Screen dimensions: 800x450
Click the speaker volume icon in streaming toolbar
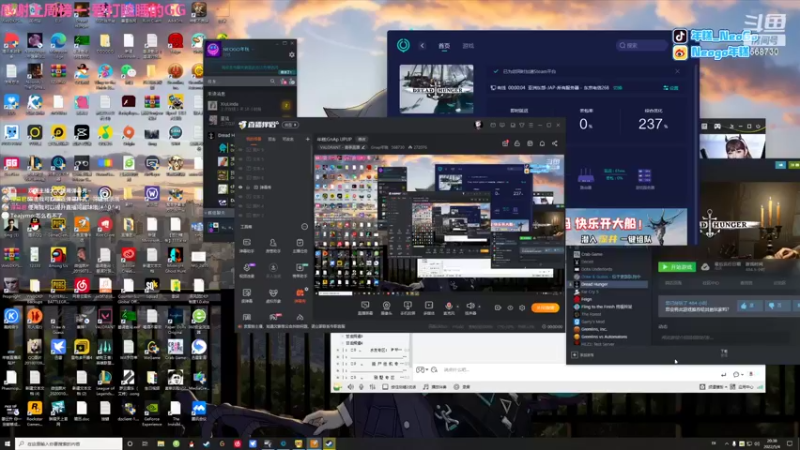470,306
